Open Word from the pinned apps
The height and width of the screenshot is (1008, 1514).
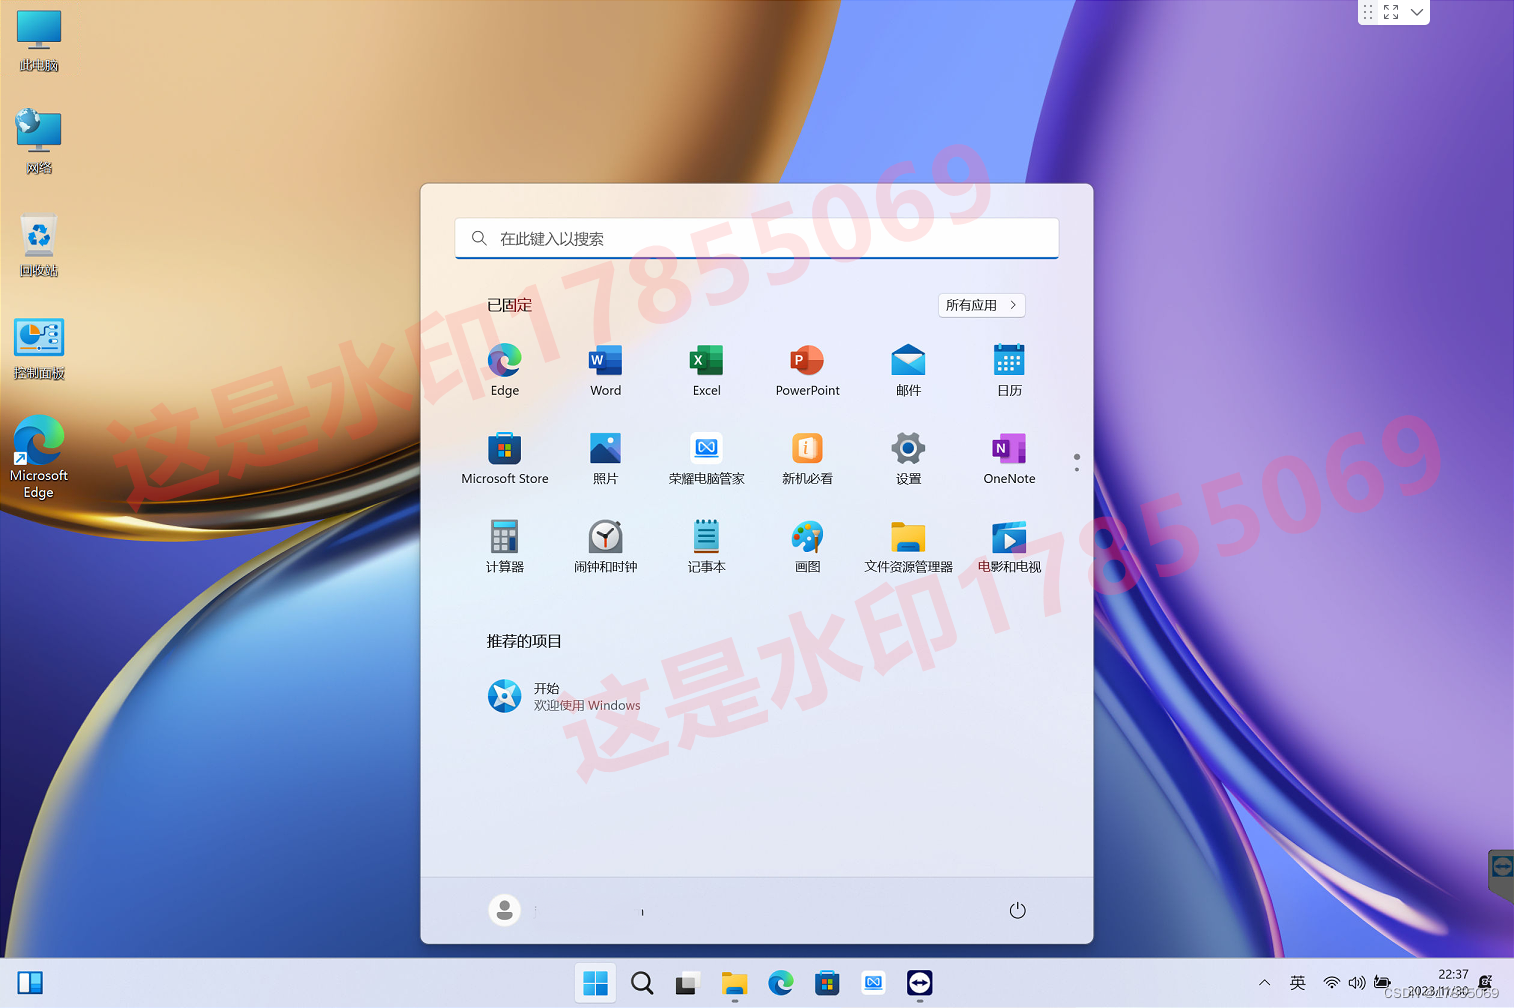coord(605,368)
